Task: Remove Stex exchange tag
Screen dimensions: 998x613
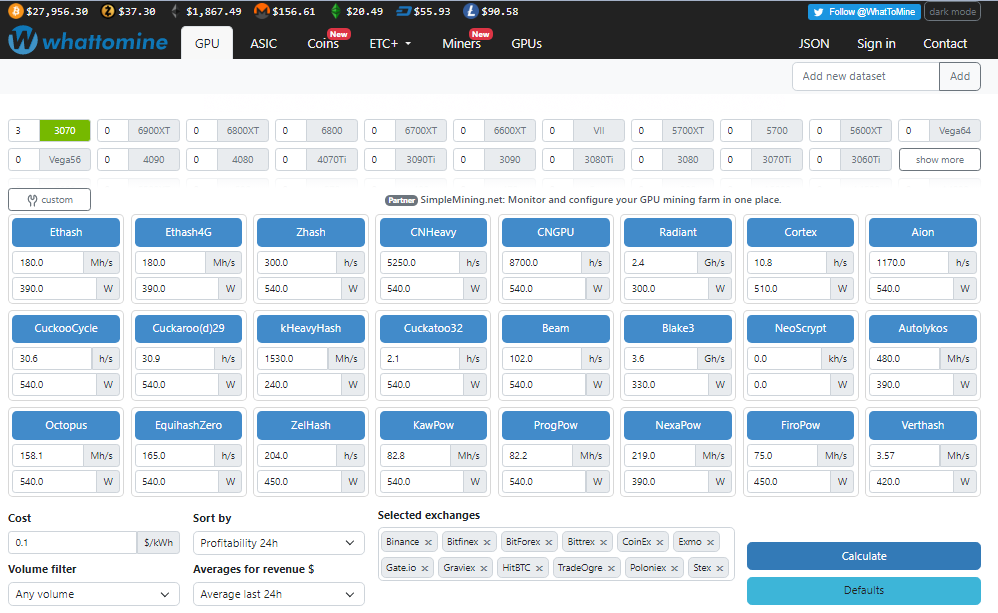Action: click(x=720, y=568)
